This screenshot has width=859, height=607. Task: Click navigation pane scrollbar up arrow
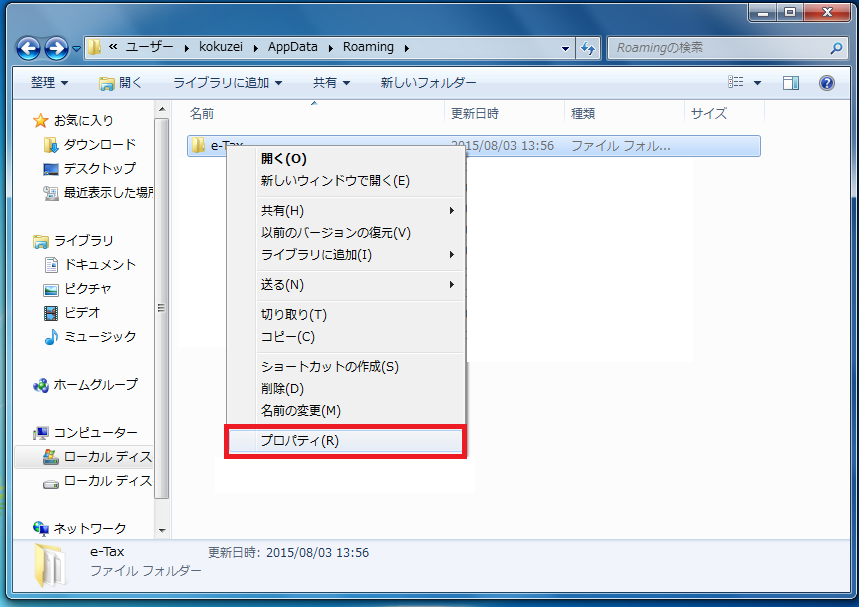[162, 110]
